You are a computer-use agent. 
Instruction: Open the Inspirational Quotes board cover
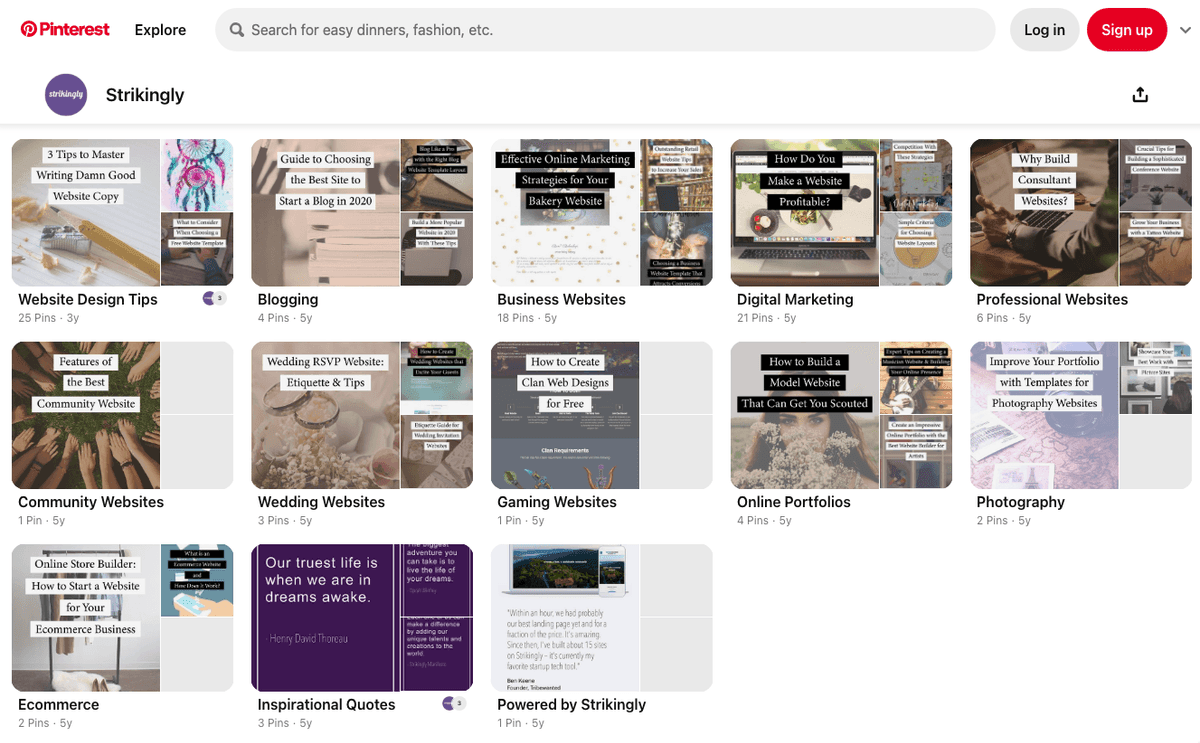362,618
